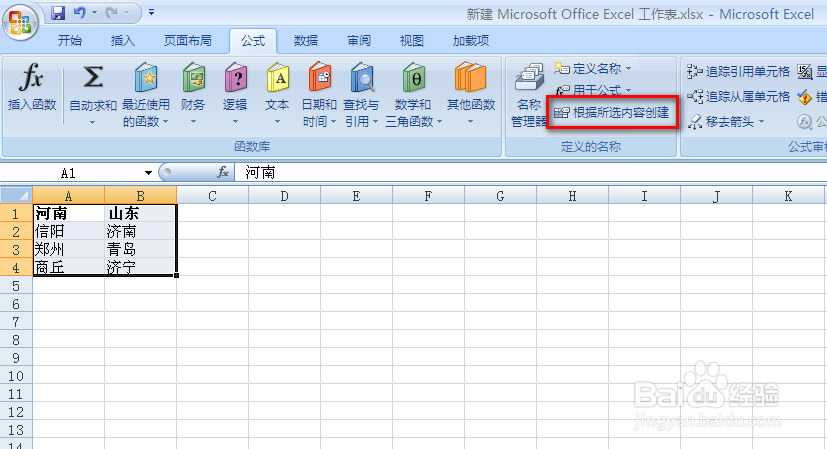Click the Redo arrow icon
827x449 pixels.
111,13
